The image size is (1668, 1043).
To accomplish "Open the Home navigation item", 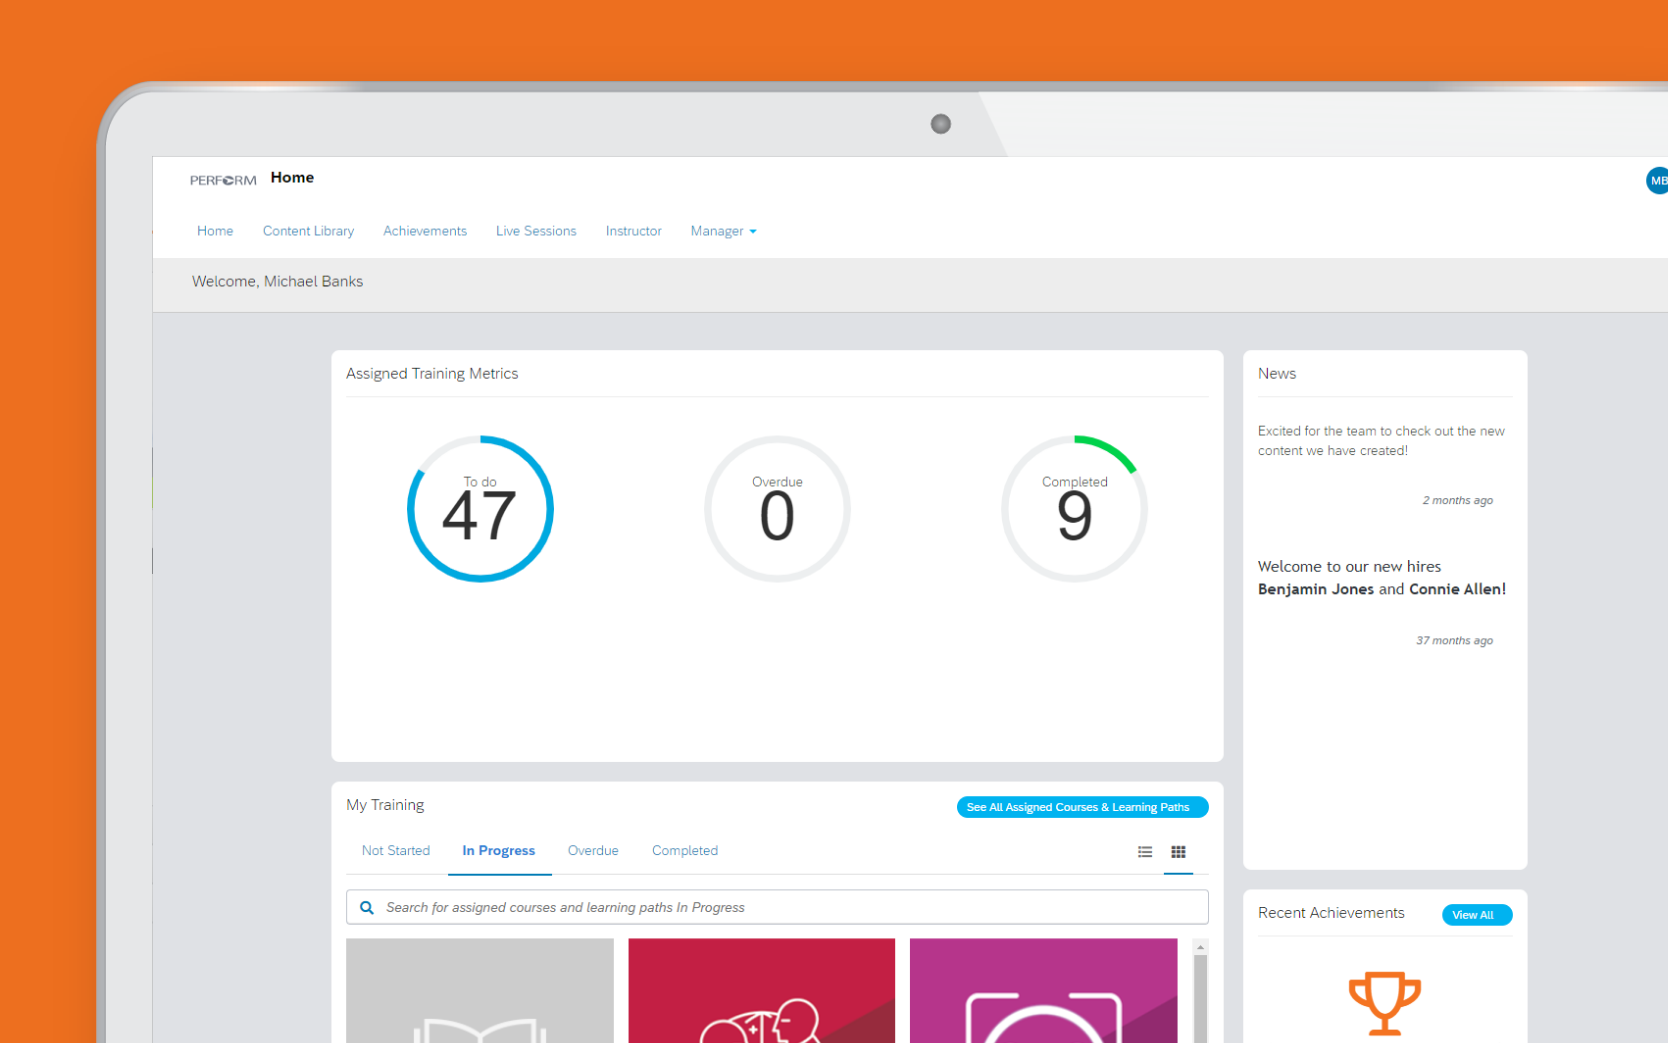I will (x=215, y=231).
